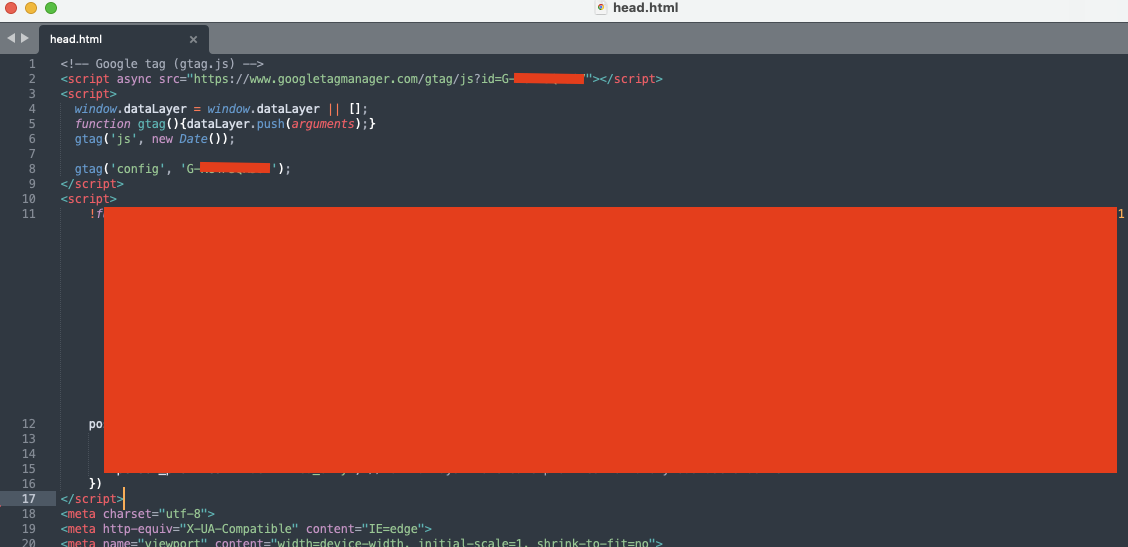Go to next tab with right arrow
The image size is (1128, 547).
point(25,38)
